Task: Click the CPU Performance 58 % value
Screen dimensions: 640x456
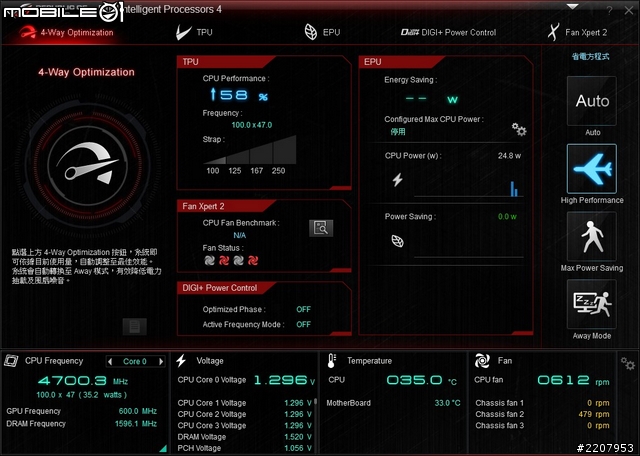Action: point(239,95)
